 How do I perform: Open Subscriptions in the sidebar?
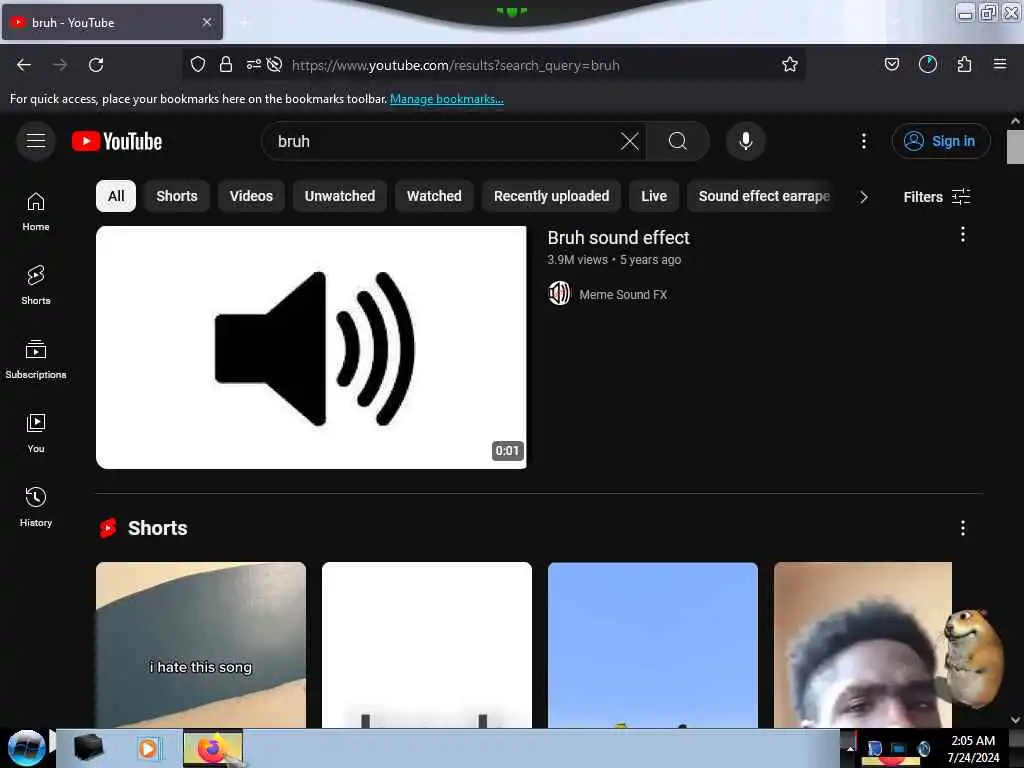click(36, 359)
